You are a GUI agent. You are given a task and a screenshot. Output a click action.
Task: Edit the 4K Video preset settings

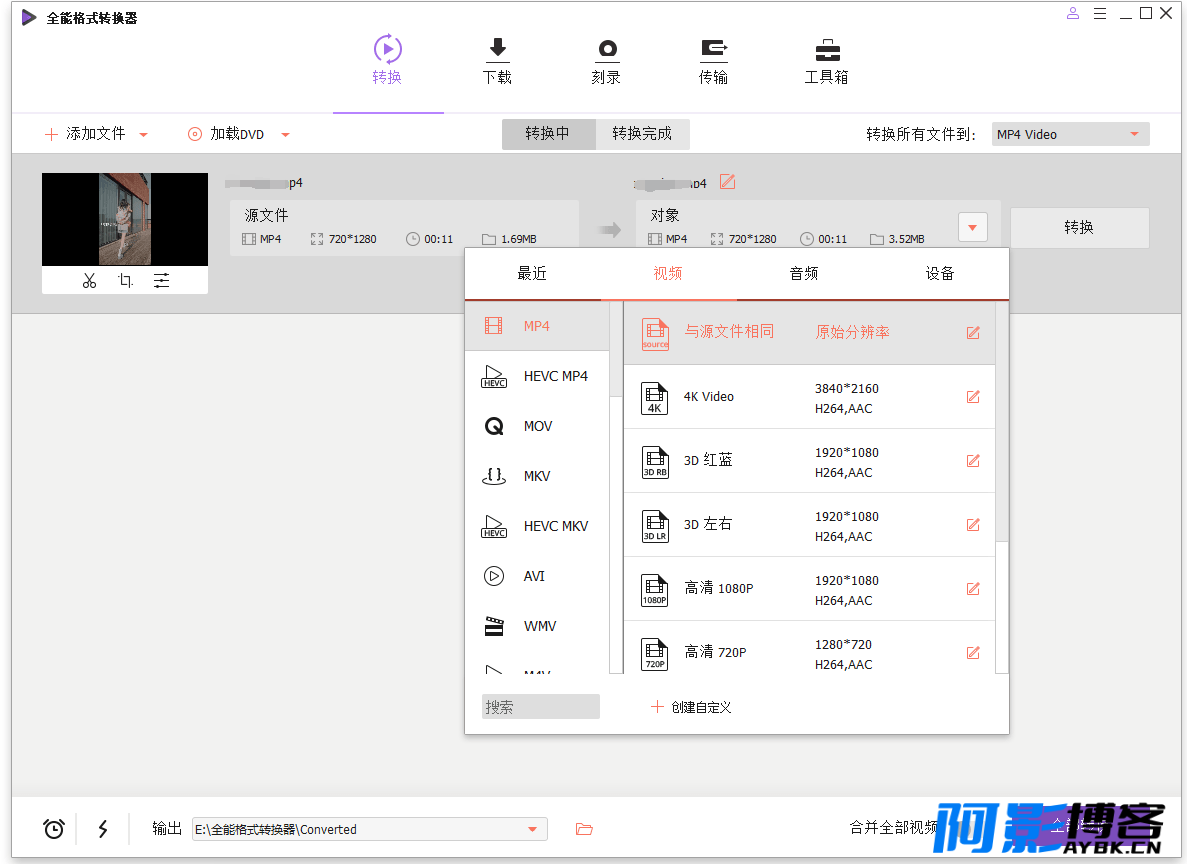974,397
